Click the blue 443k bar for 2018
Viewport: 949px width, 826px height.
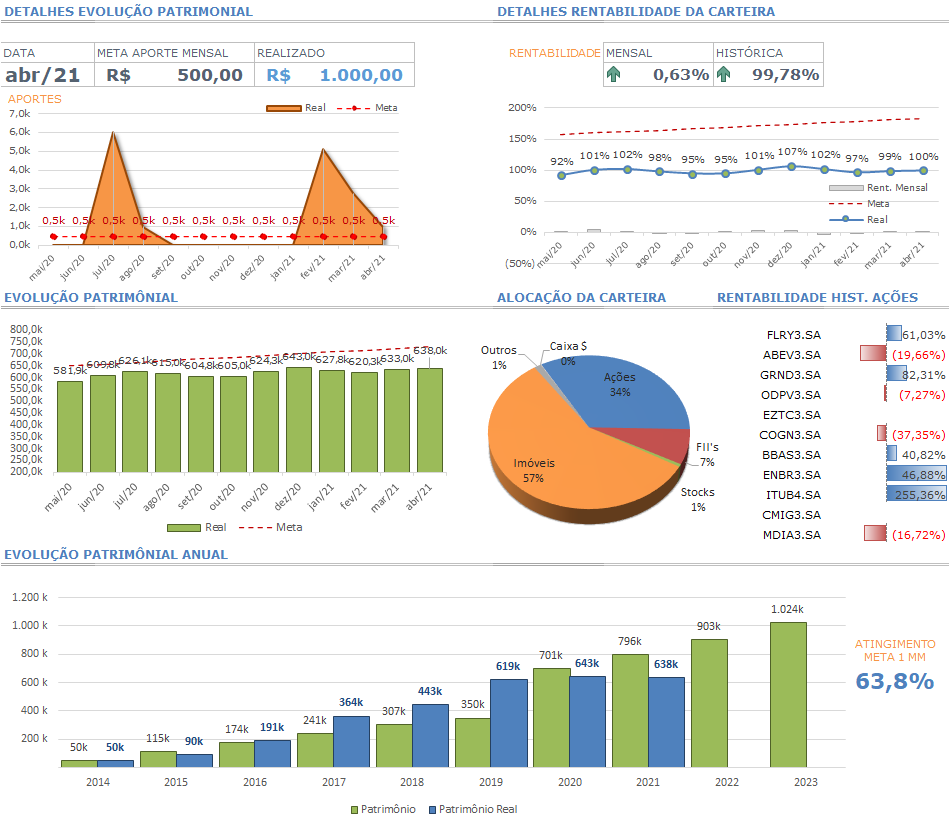pos(430,736)
